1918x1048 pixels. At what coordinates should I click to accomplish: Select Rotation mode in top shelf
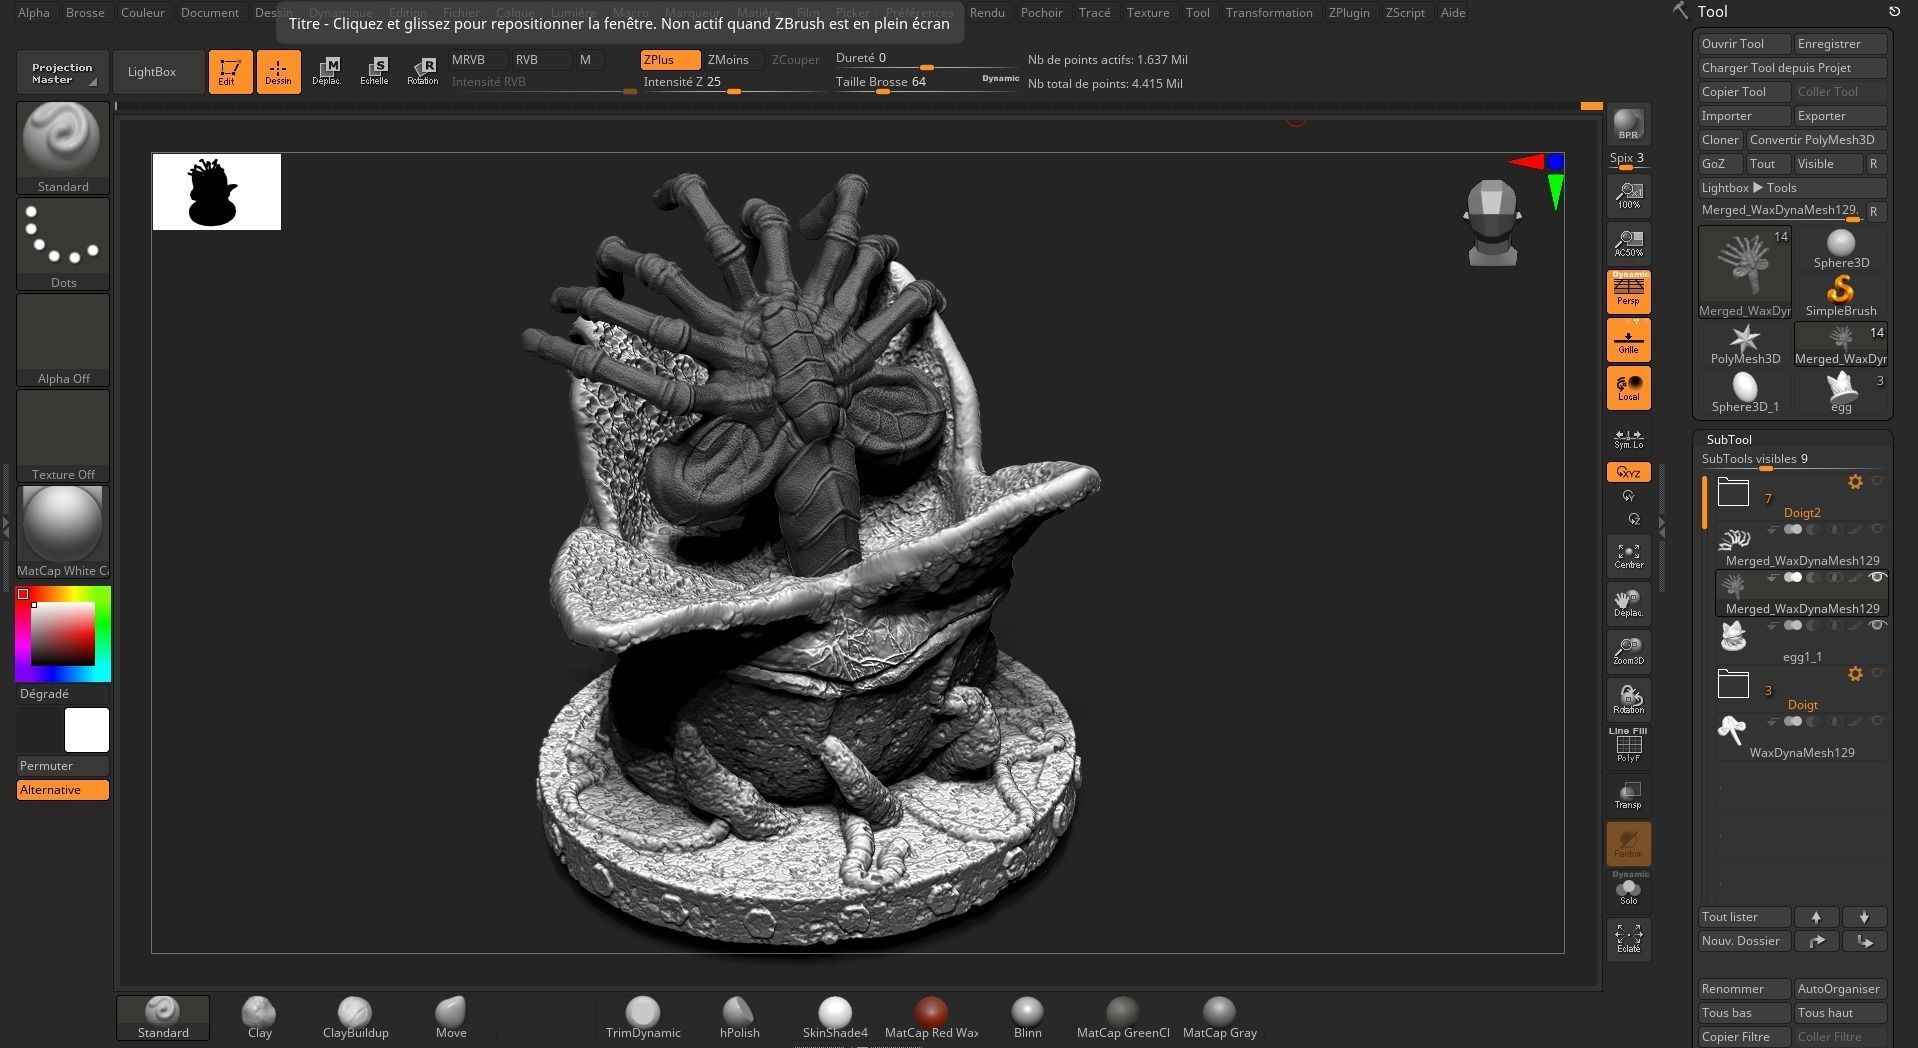422,72
